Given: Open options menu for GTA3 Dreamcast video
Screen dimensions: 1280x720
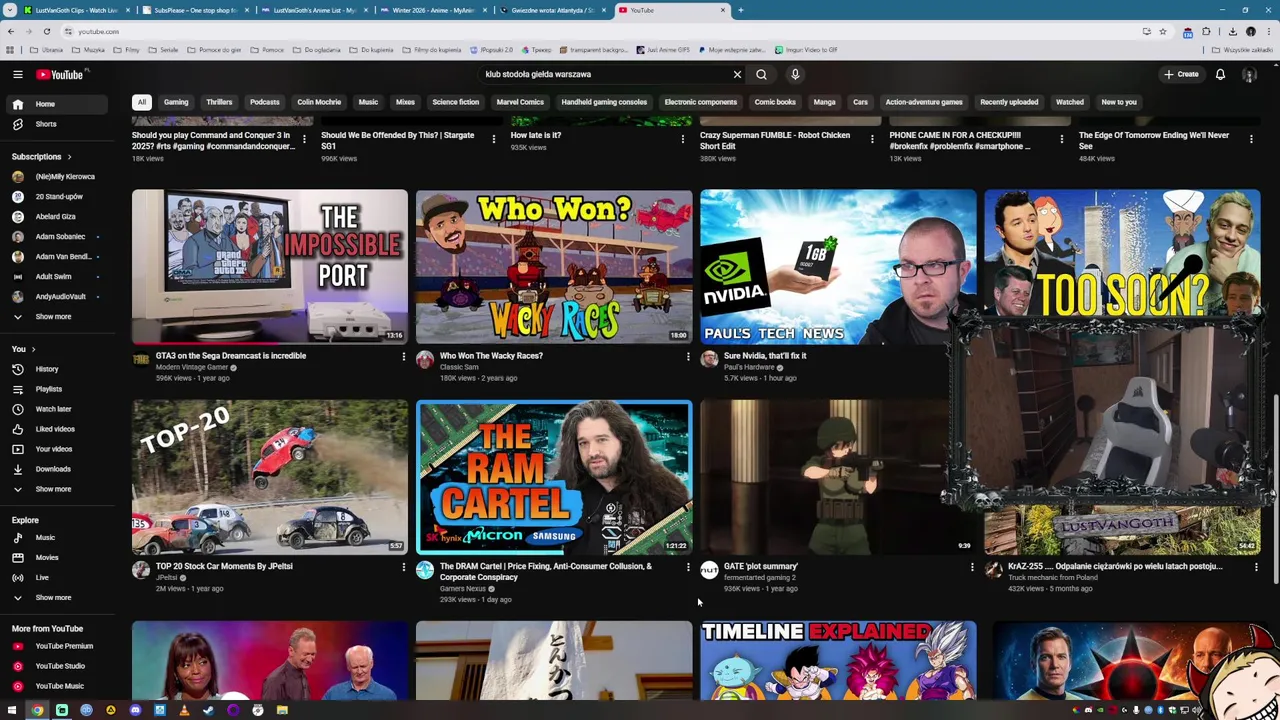Looking at the screenshot, I should click(x=403, y=356).
